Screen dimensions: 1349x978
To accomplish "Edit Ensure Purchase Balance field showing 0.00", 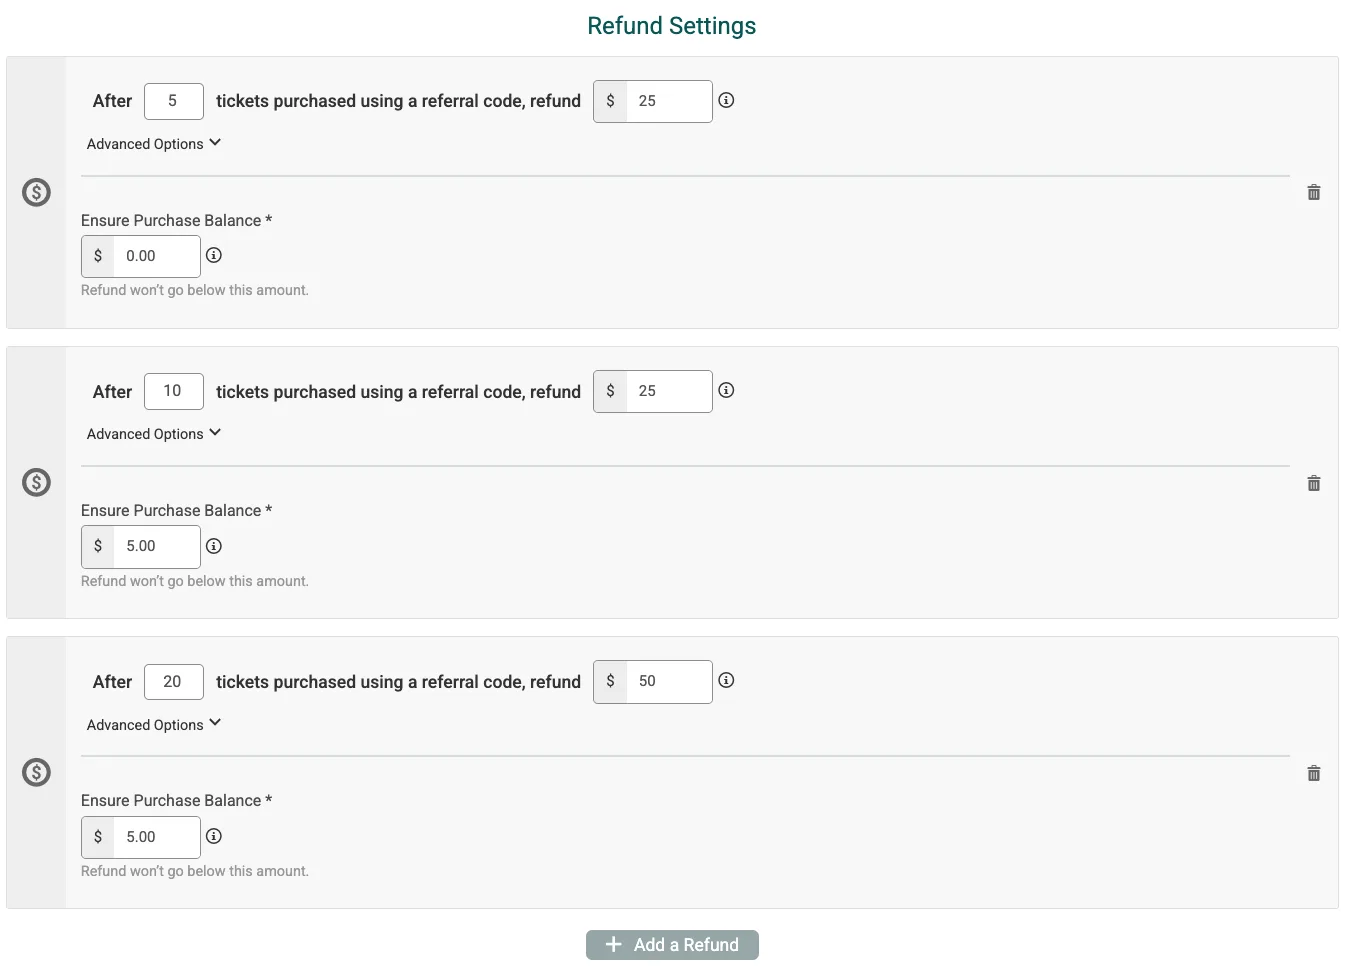I will pos(157,256).
